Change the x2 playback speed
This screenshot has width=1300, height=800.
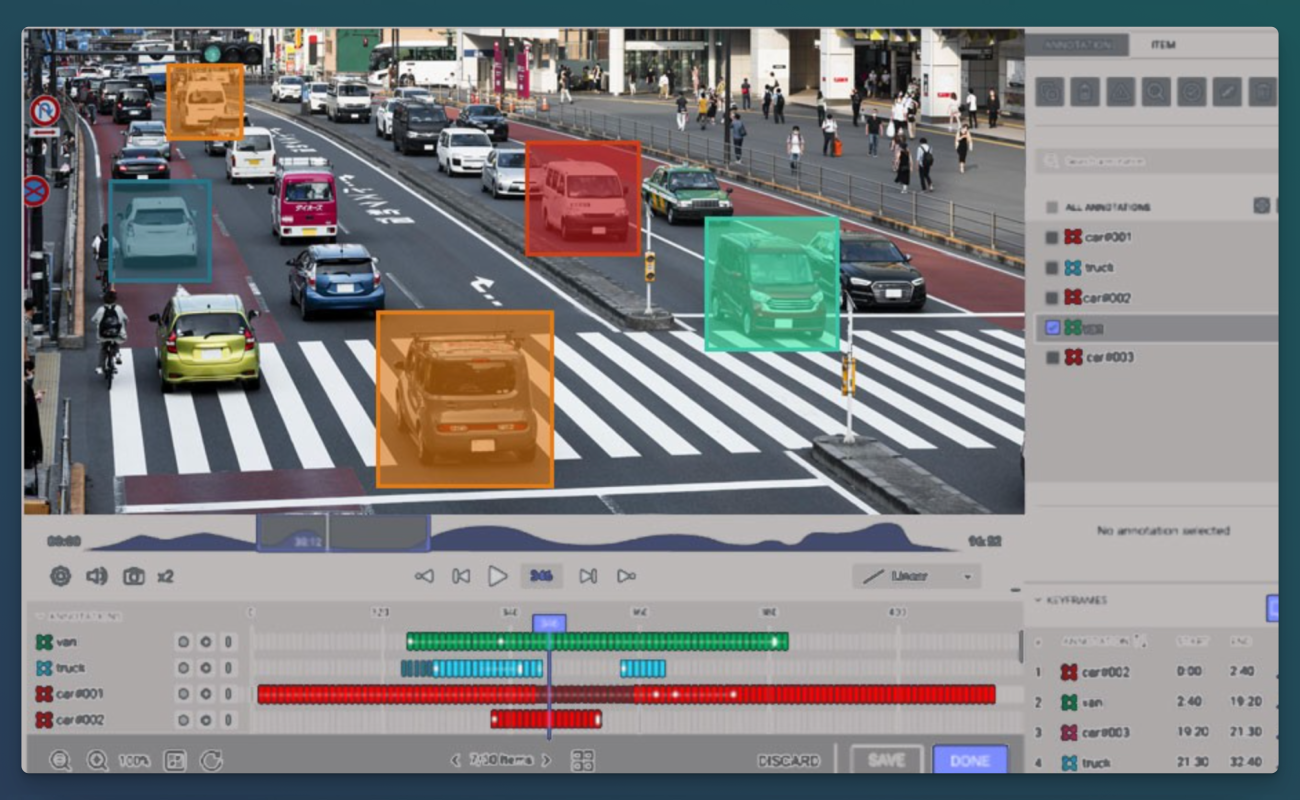[166, 576]
